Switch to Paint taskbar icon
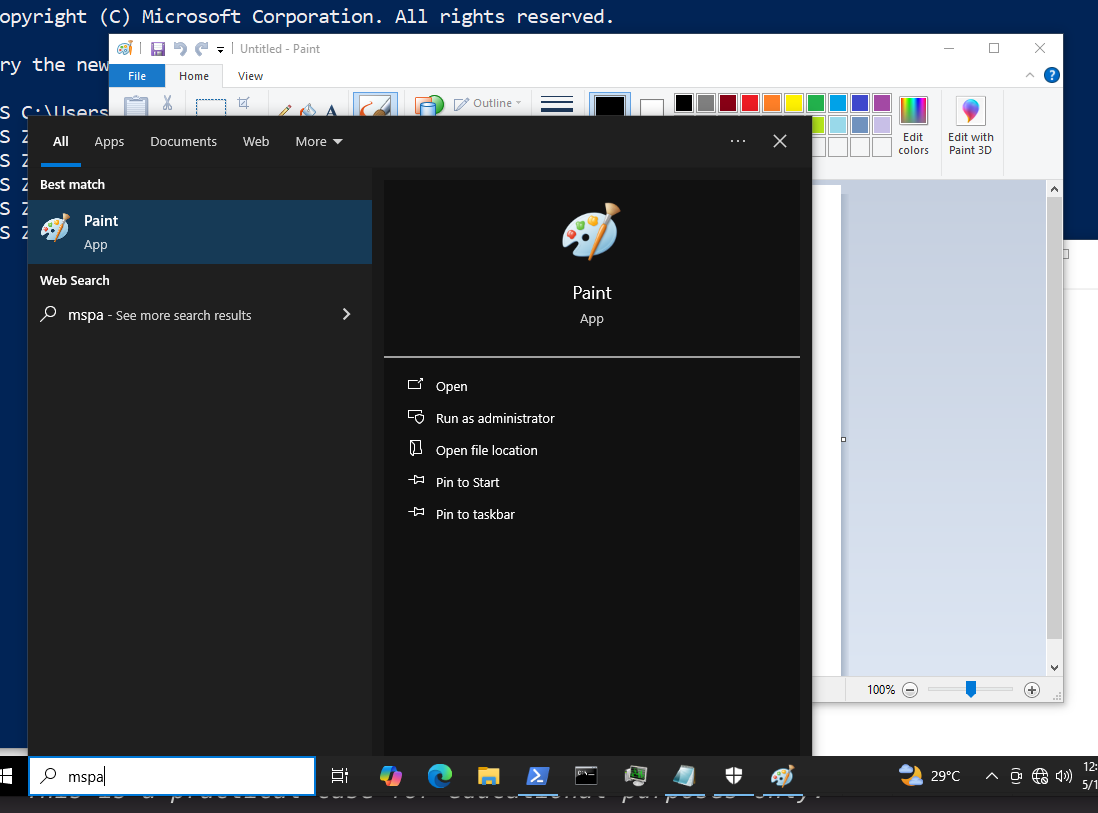The height and width of the screenshot is (813, 1098). (781, 776)
